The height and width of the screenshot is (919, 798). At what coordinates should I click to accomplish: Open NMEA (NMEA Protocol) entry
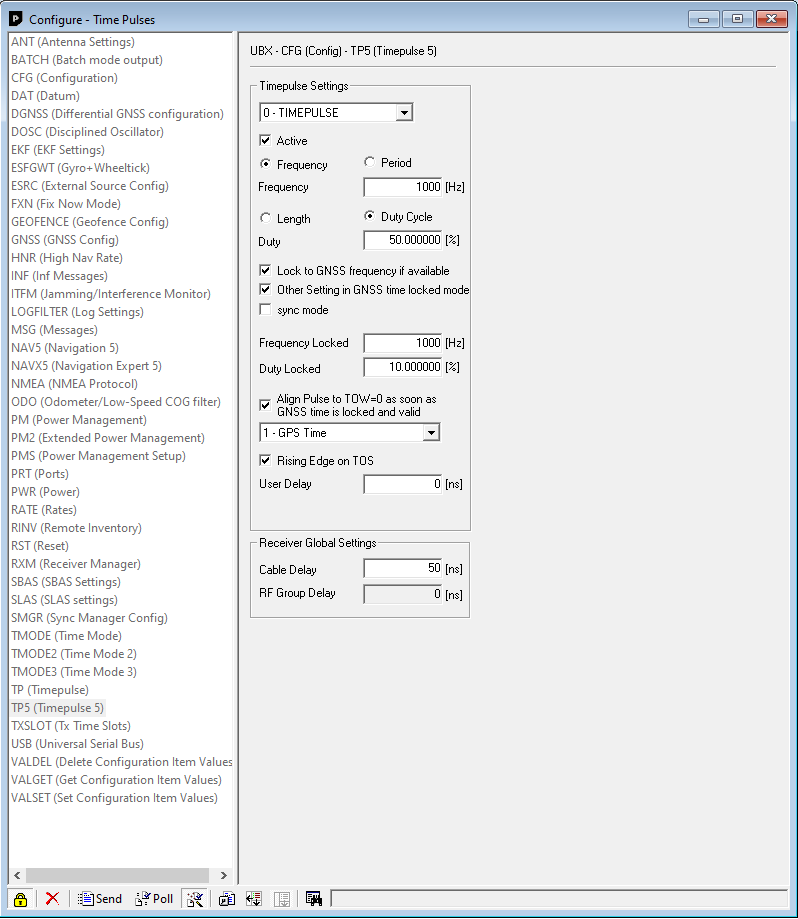point(74,384)
